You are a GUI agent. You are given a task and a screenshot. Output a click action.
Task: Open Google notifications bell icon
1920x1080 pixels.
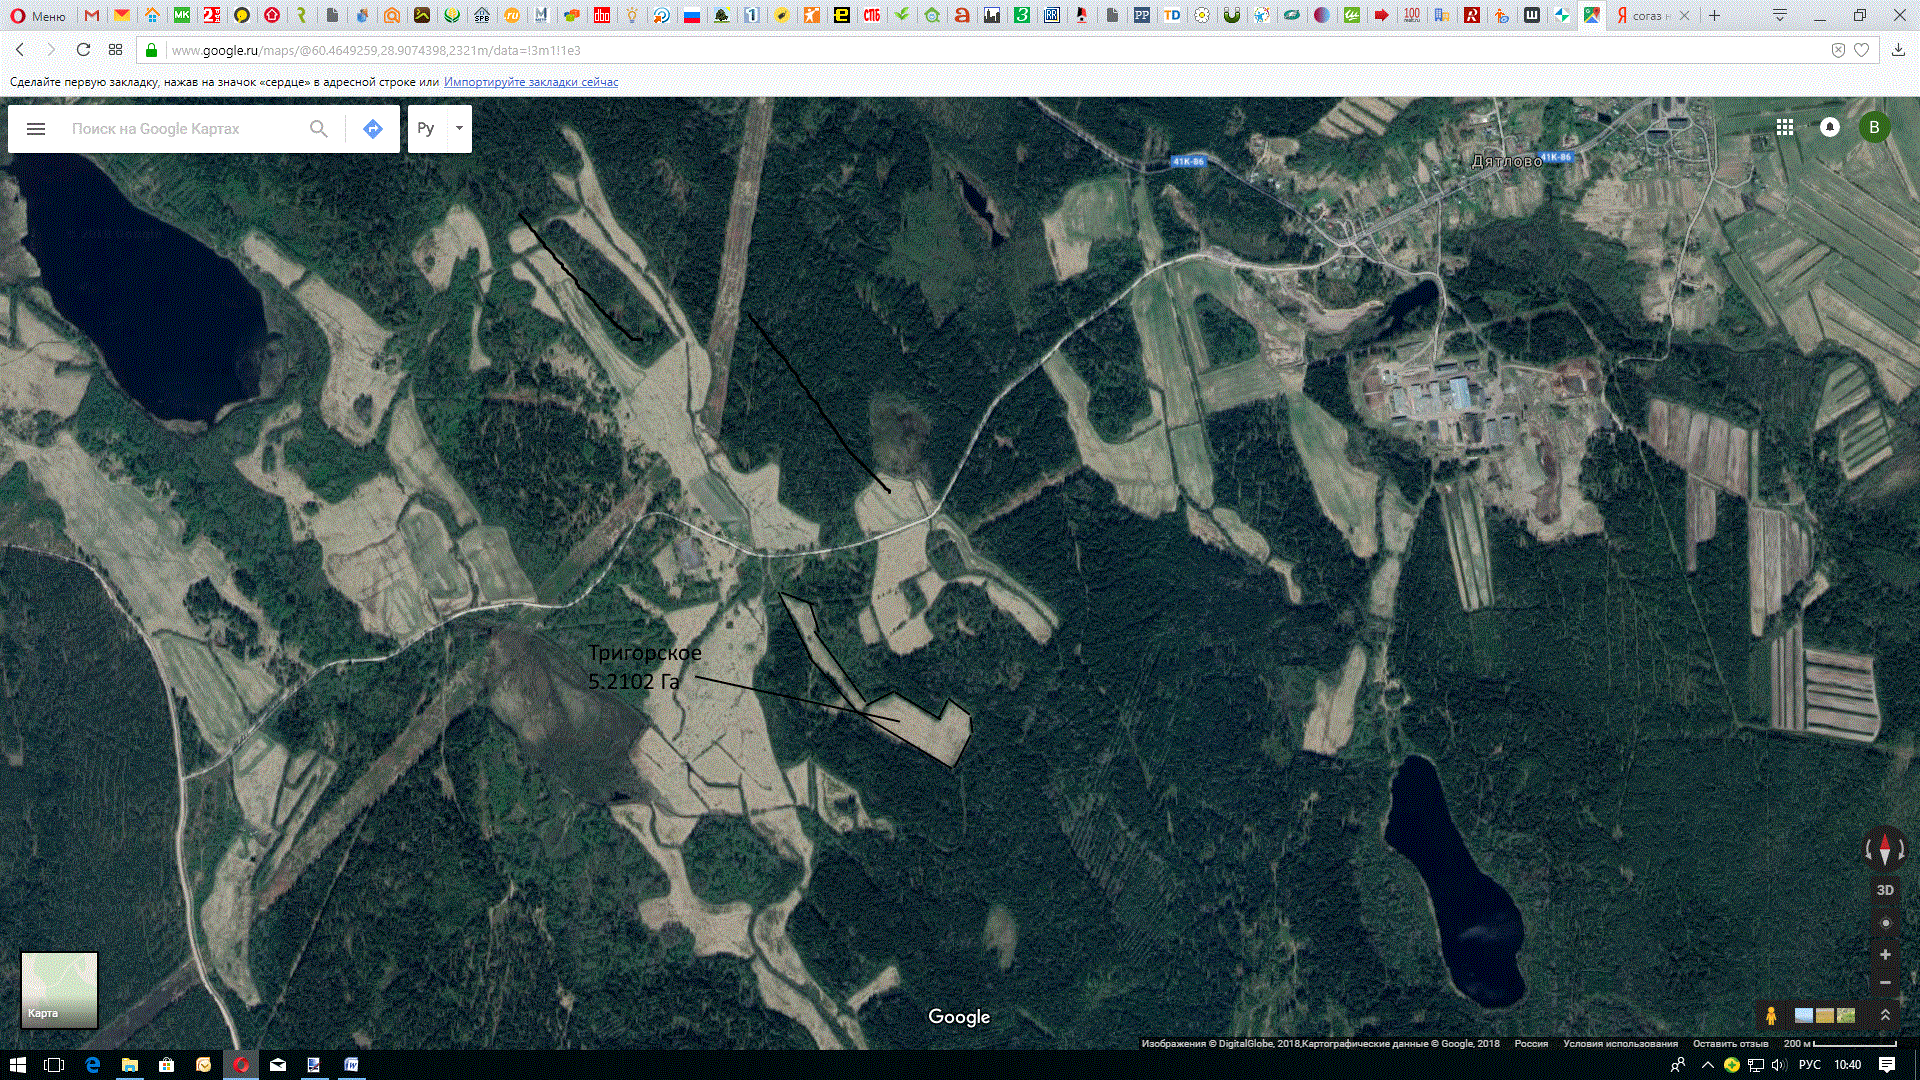[1830, 127]
